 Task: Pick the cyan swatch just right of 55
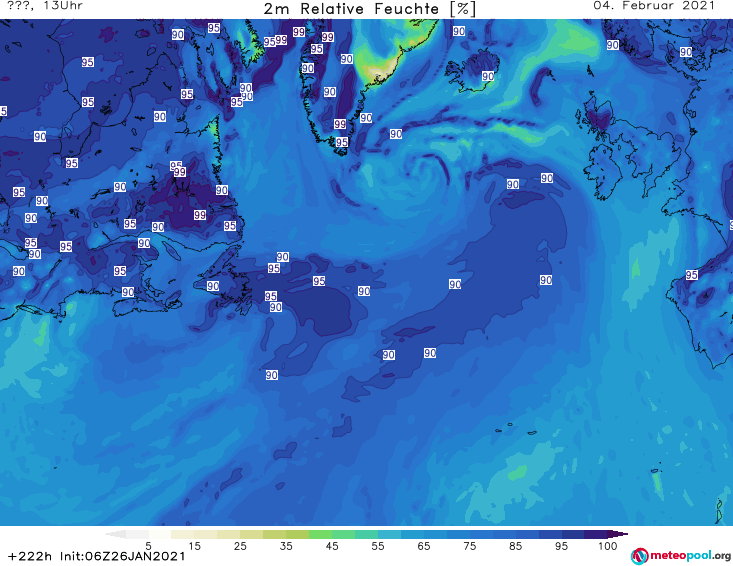[x=389, y=534]
